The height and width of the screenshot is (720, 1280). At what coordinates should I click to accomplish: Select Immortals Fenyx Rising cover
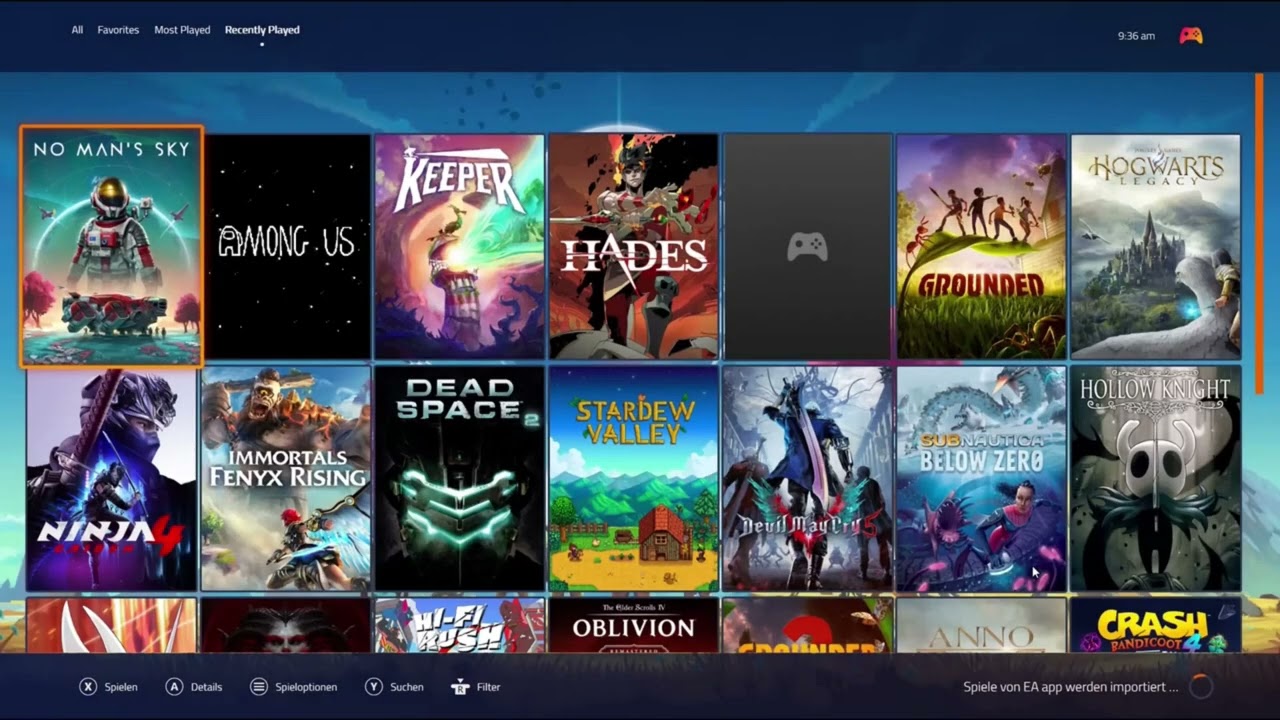[x=286, y=478]
